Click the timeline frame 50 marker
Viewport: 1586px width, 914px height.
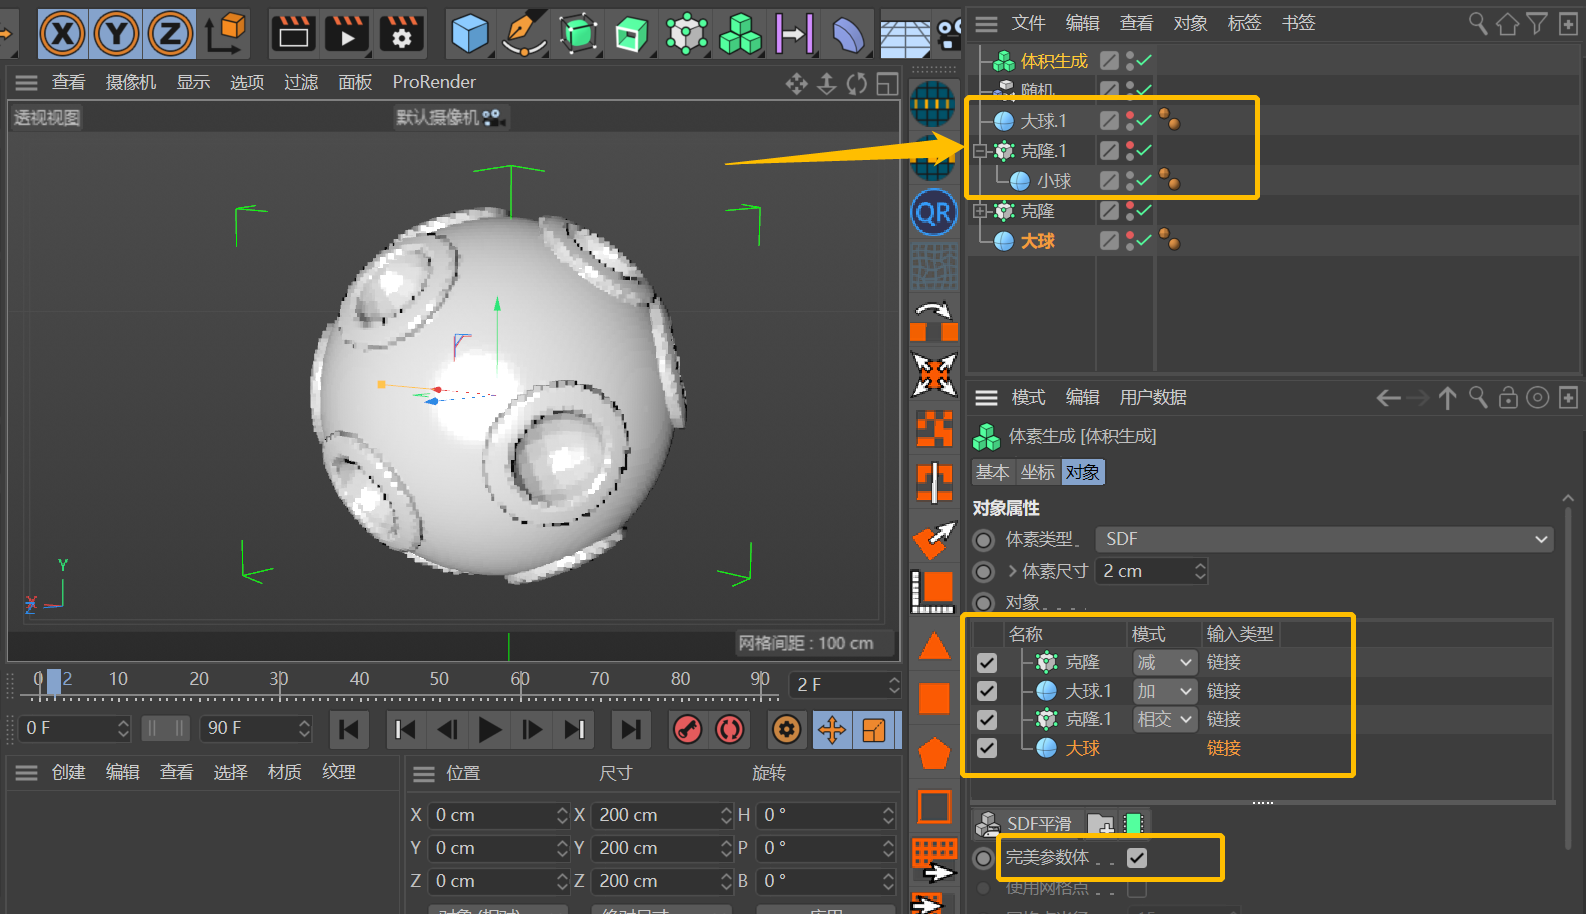(439, 679)
